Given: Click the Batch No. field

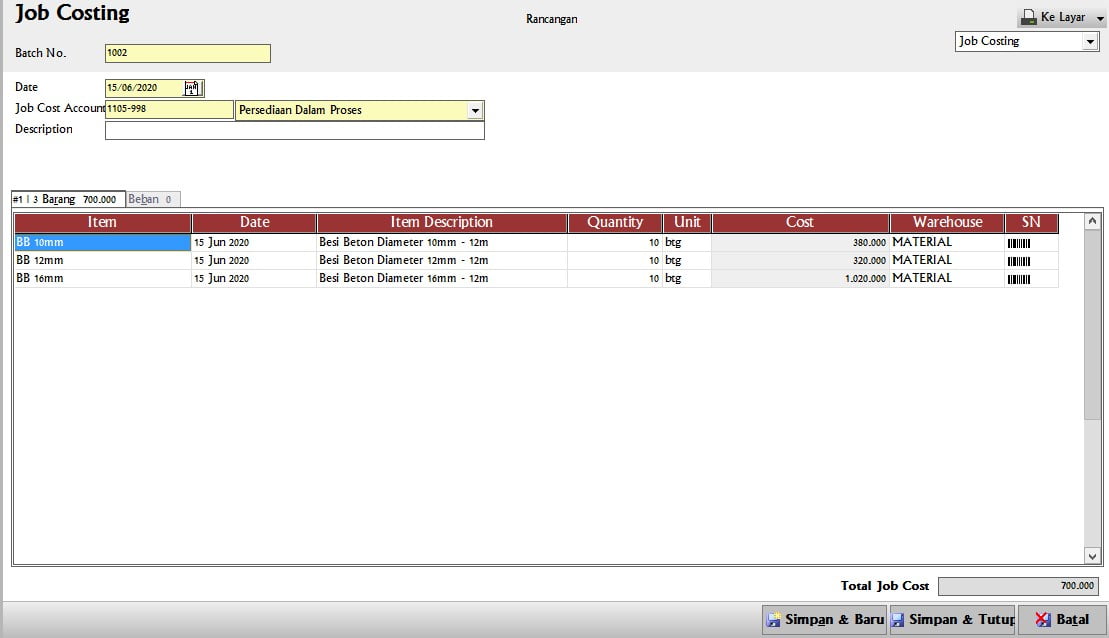Looking at the screenshot, I should tap(187, 53).
